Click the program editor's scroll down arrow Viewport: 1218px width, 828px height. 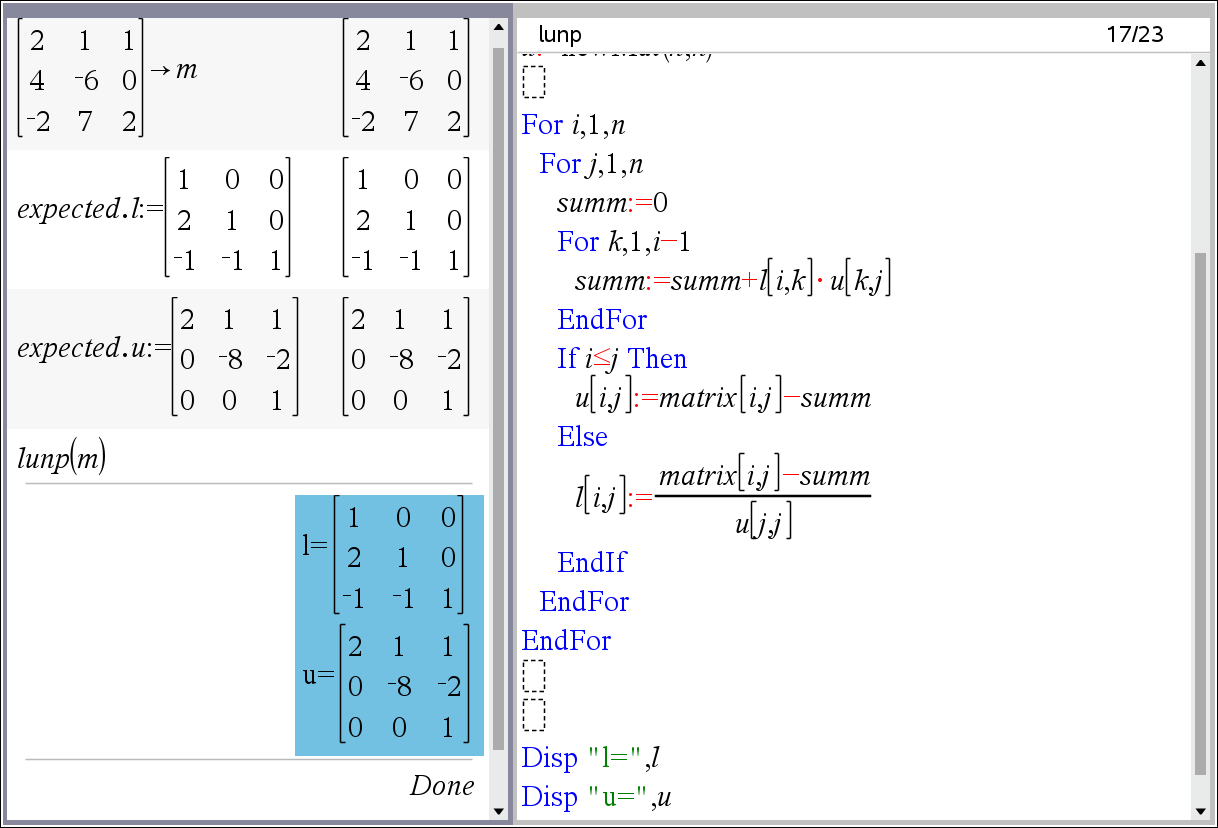click(x=1201, y=810)
